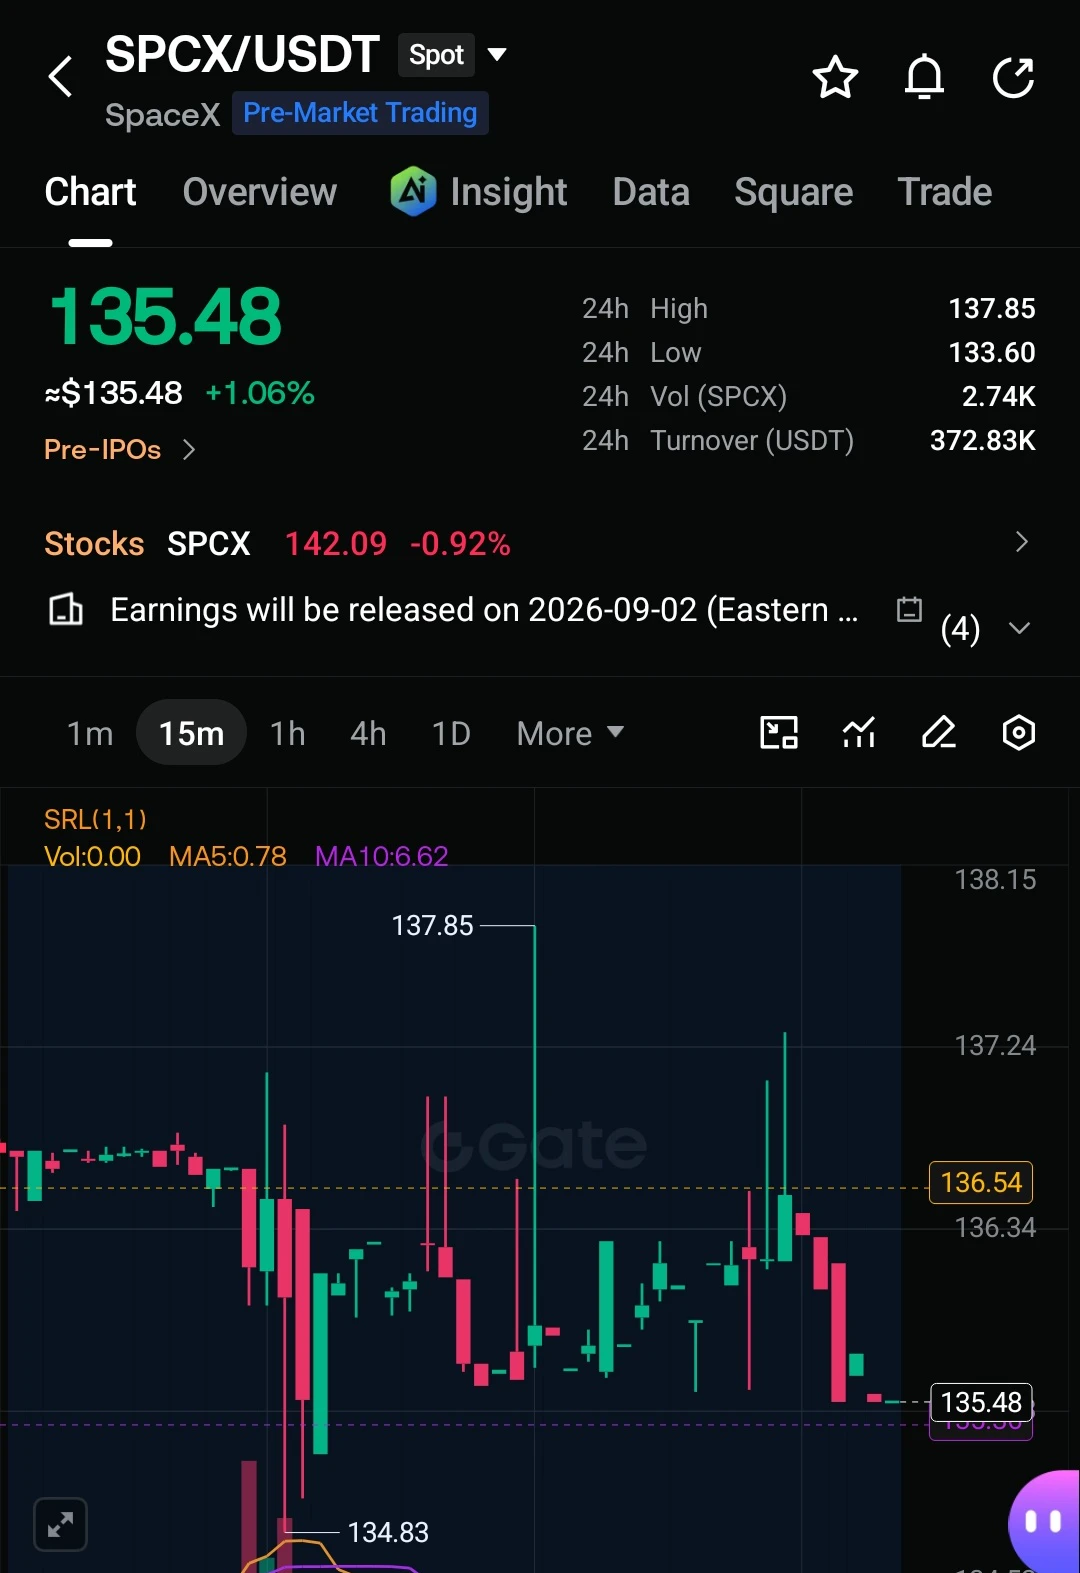Switch to the Data tab

coord(651,192)
